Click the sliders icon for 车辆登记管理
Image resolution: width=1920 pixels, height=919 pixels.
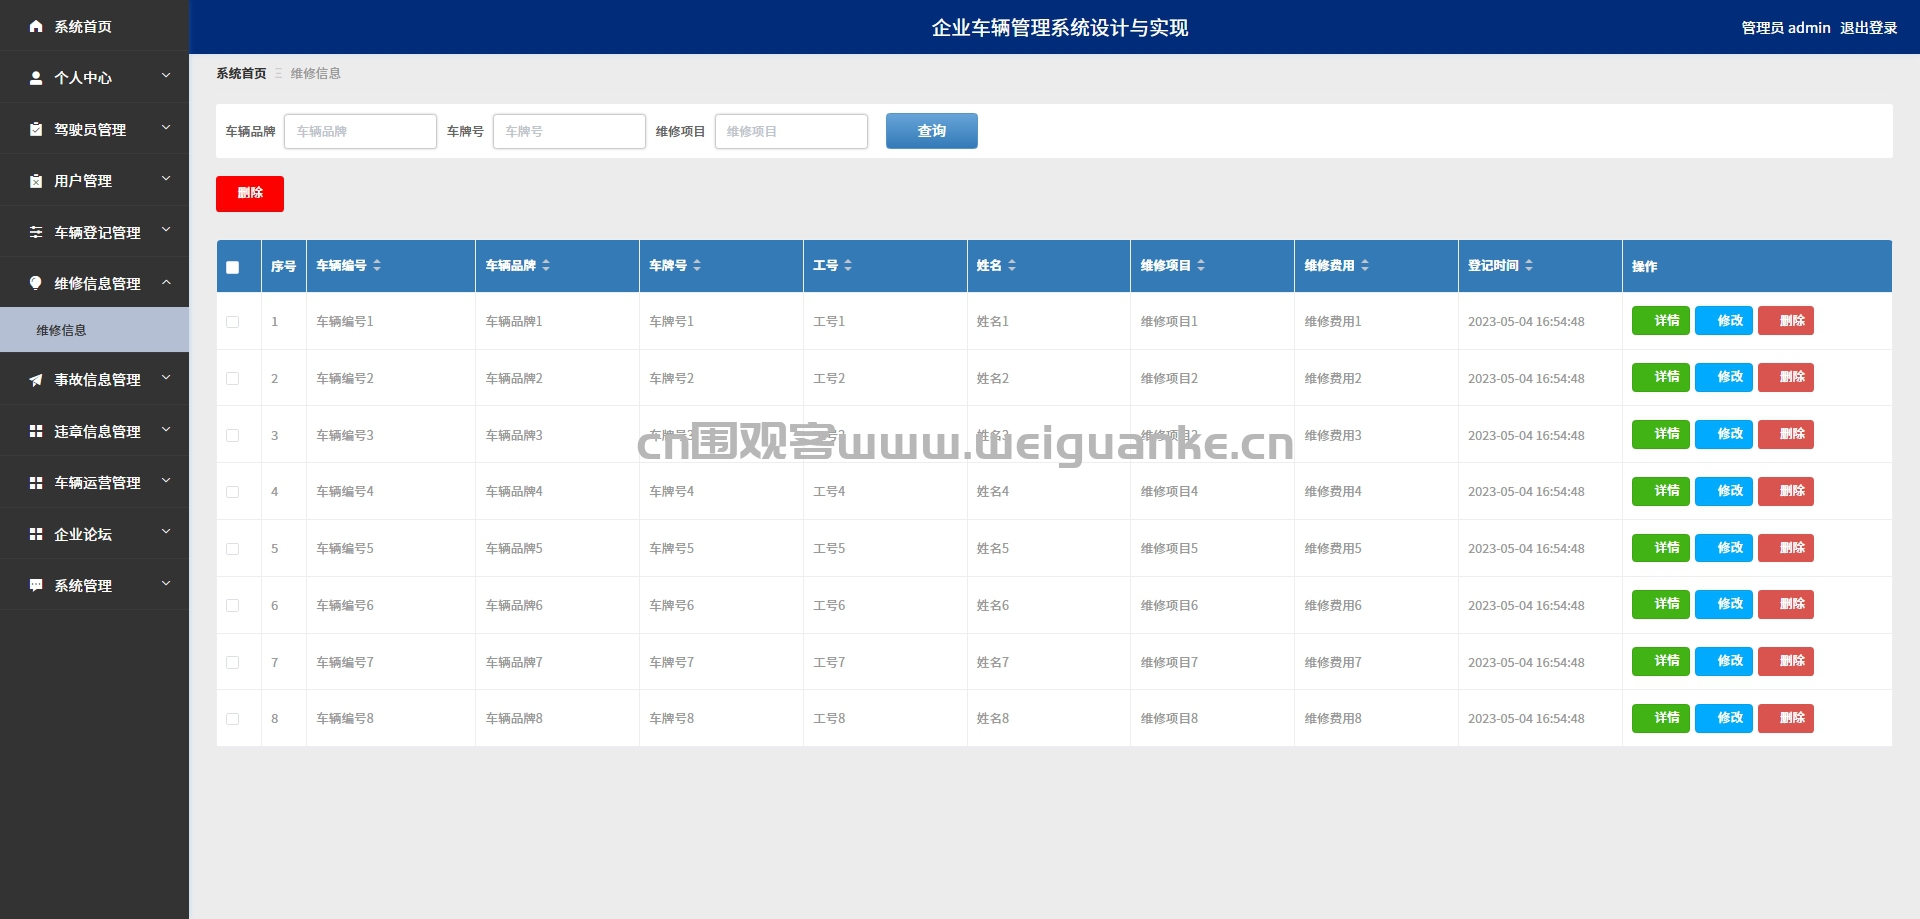(36, 232)
